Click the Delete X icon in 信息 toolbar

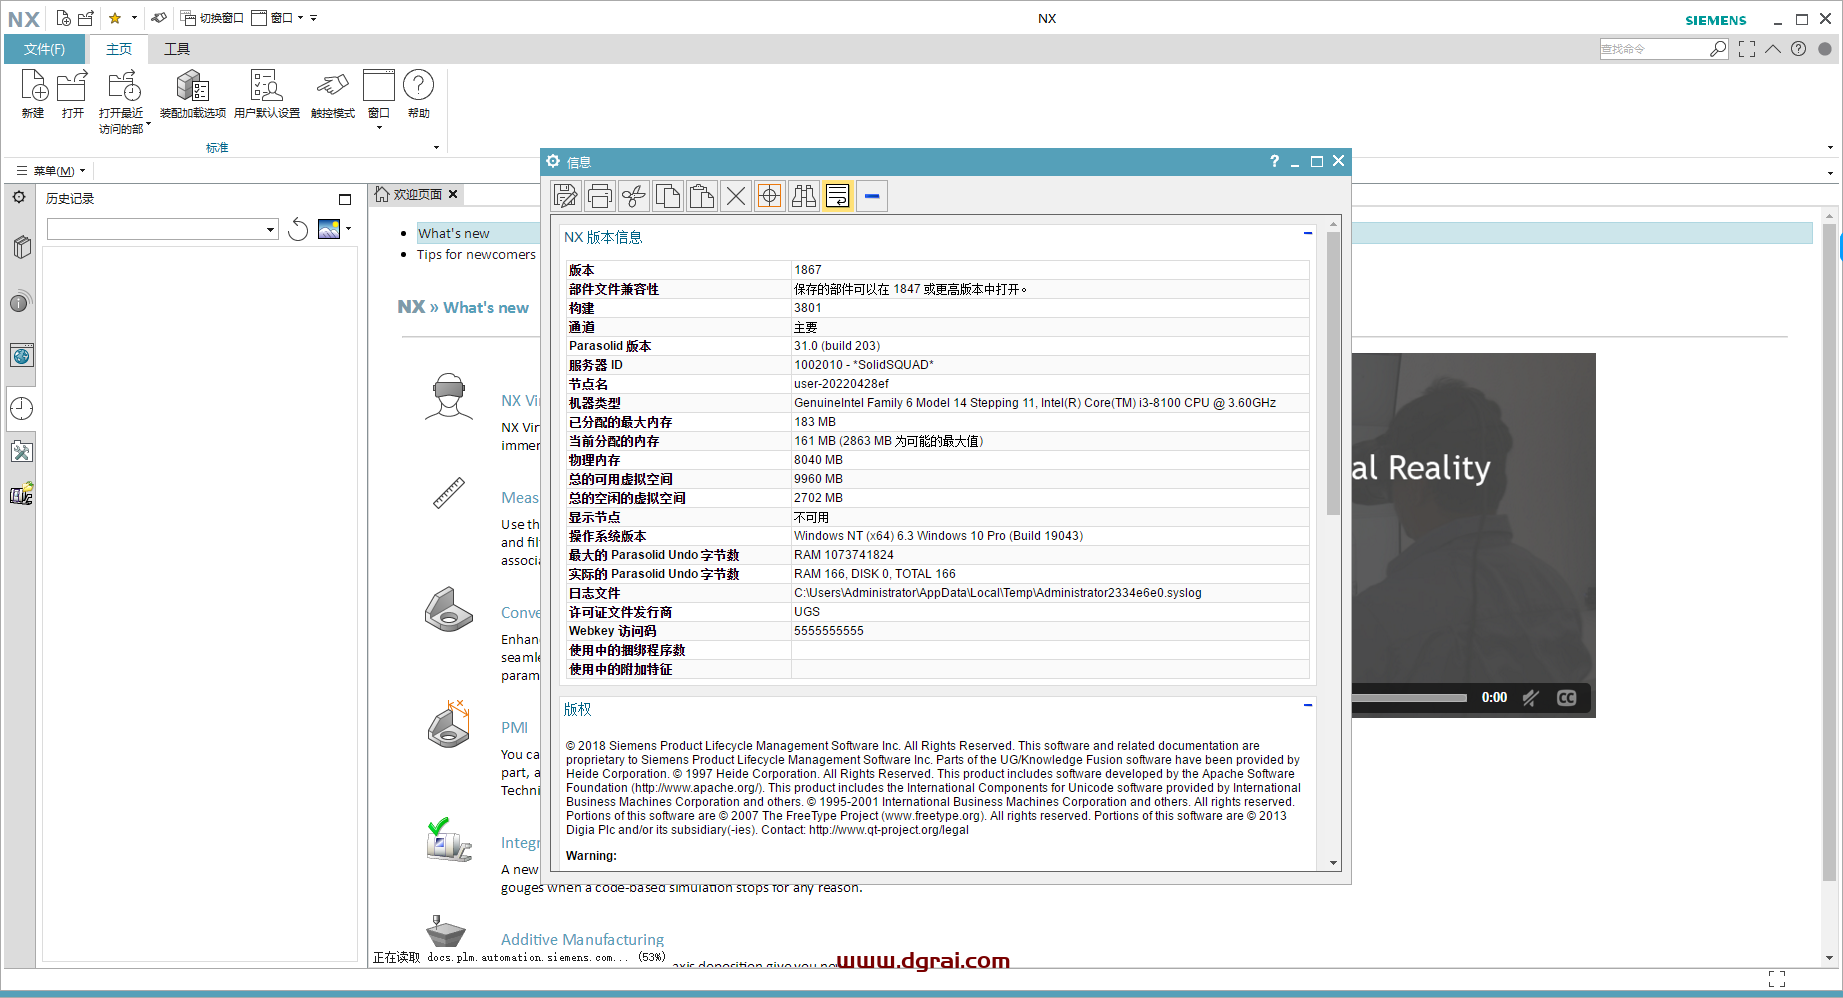736,196
